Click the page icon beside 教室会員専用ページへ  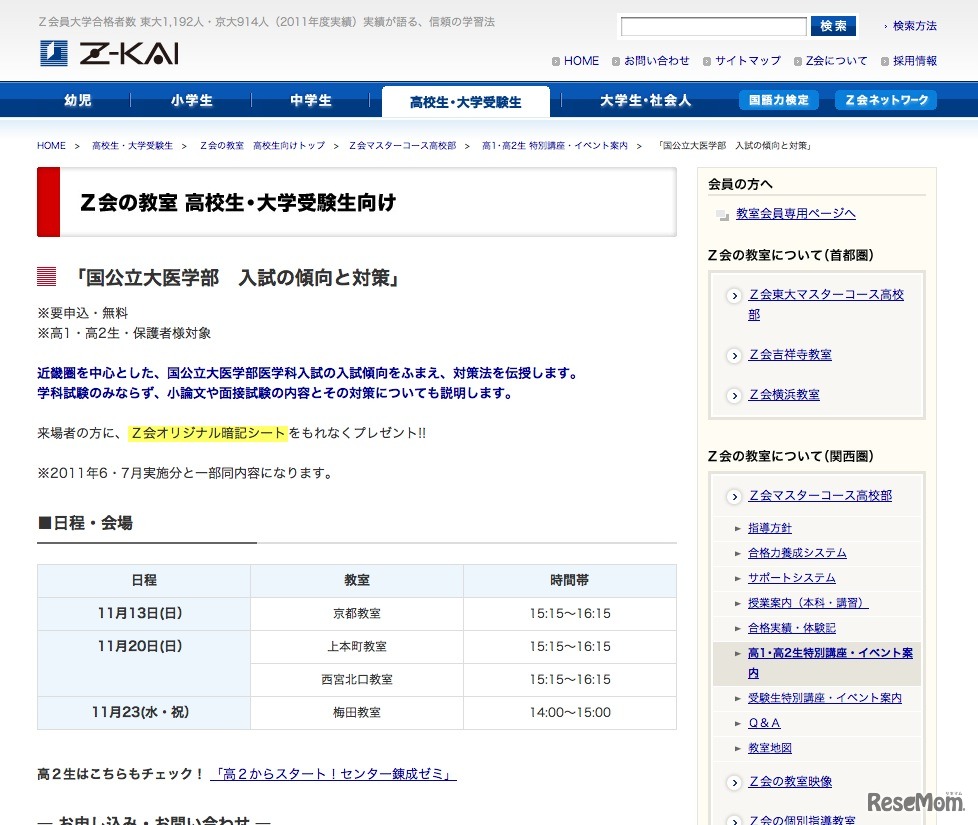coord(722,214)
